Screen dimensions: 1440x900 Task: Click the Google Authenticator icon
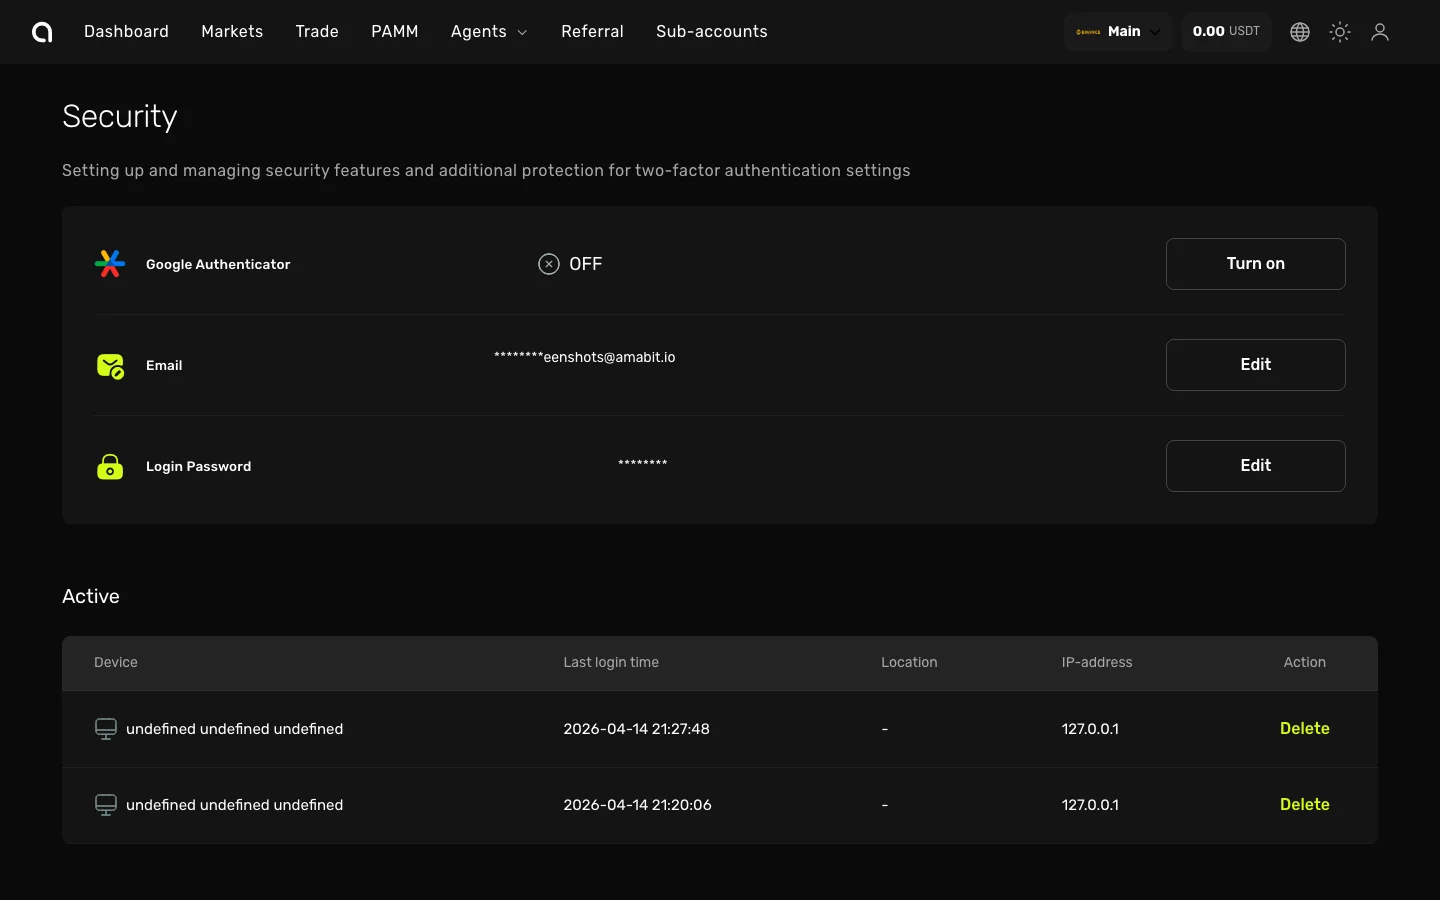point(110,264)
